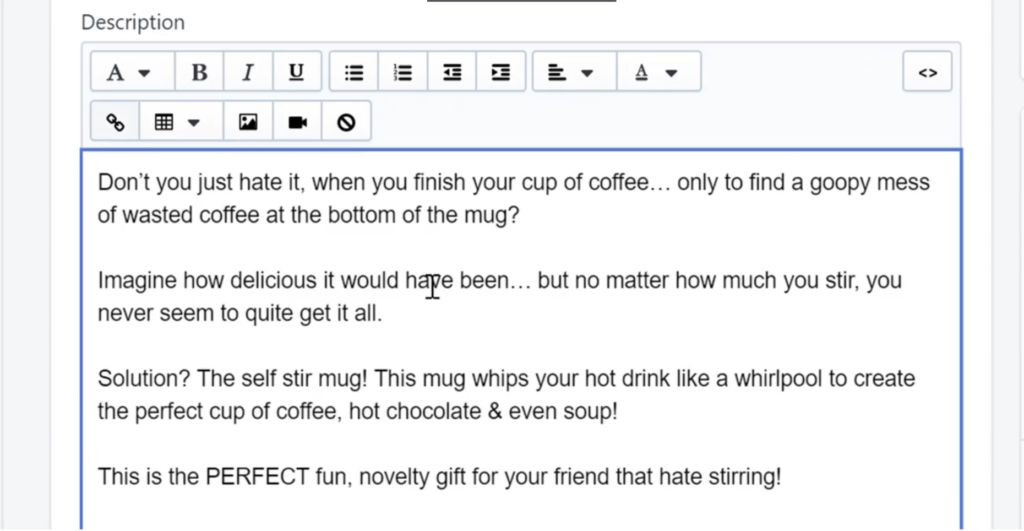Image resolution: width=1024 pixels, height=531 pixels.
Task: Click the outdent button
Action: 452,72
